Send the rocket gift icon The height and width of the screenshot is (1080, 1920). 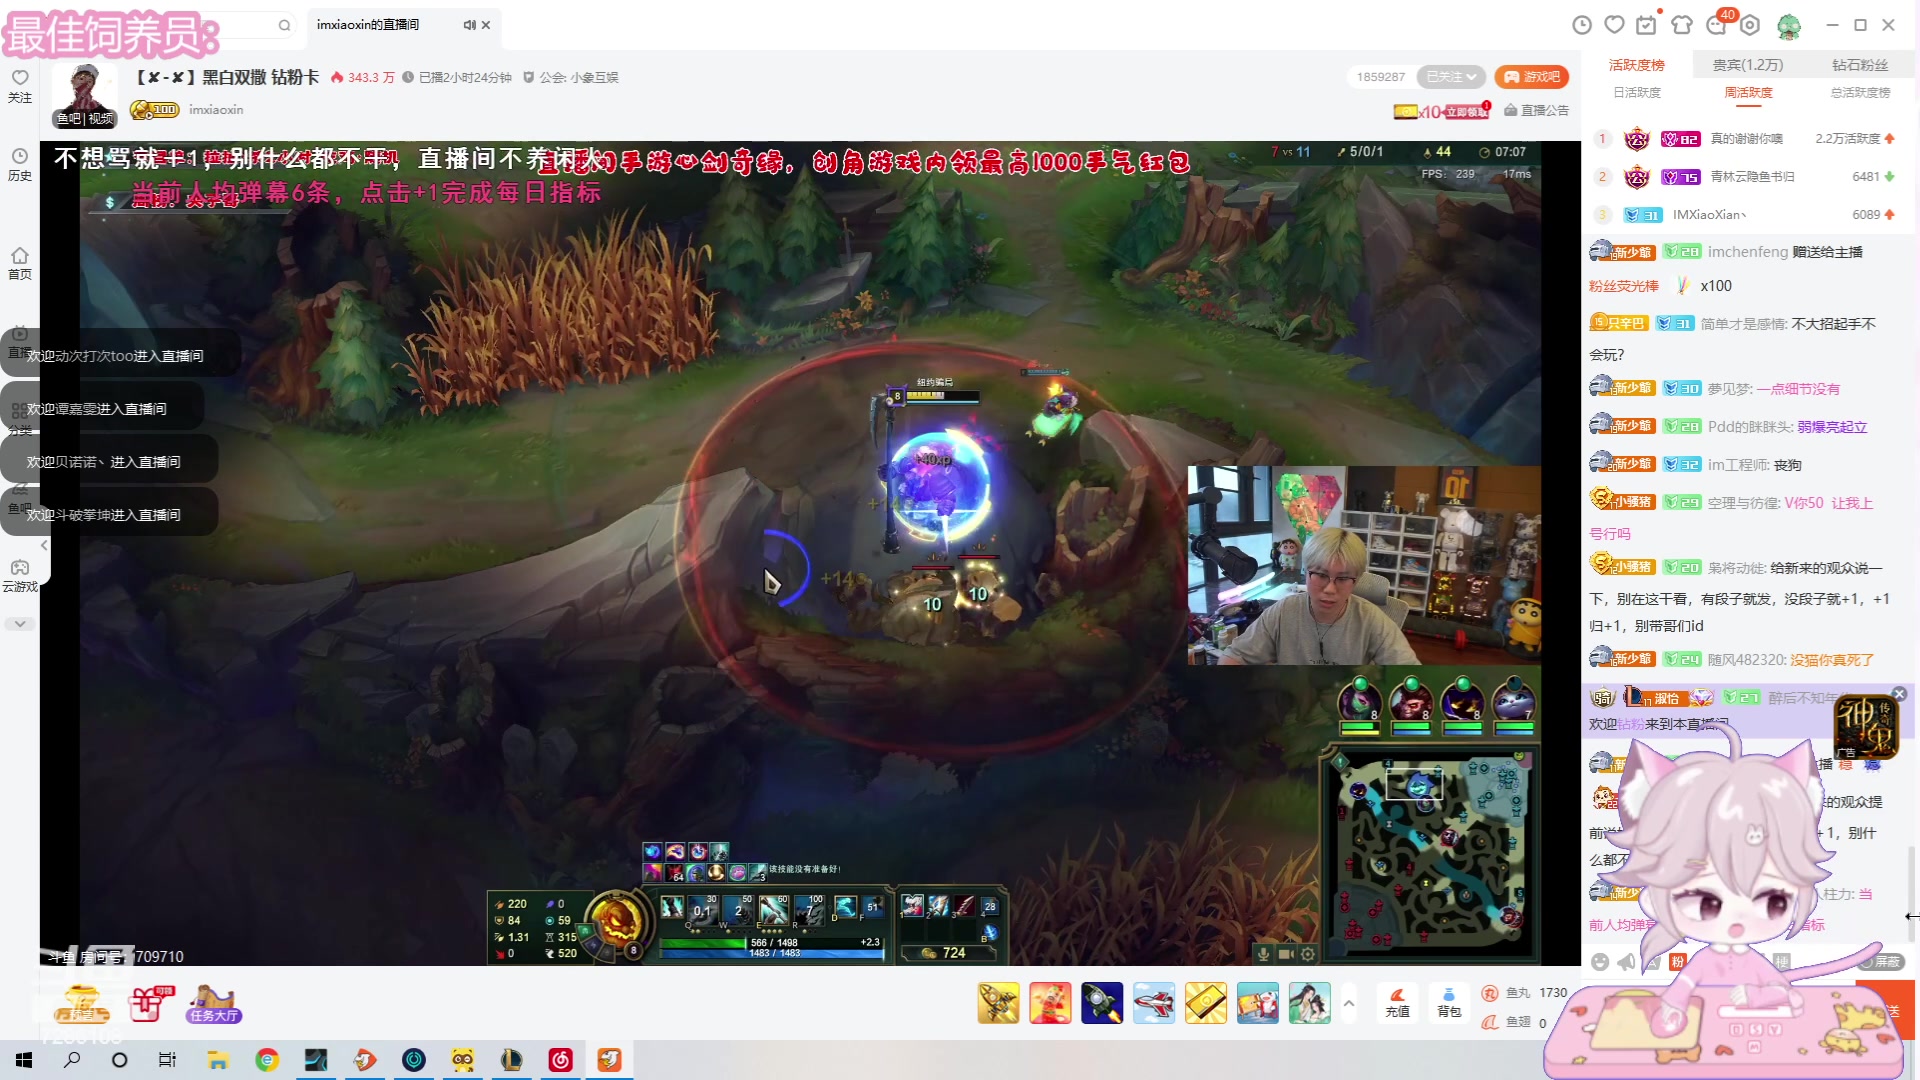[x=1102, y=1003]
